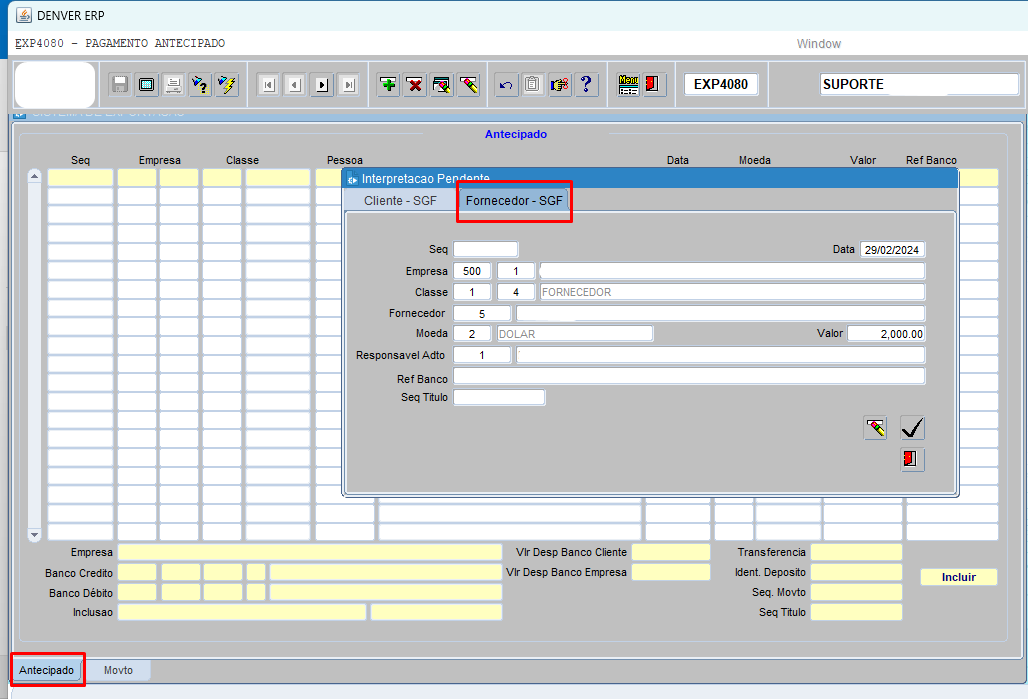Viewport: 1028px width, 699px height.
Task: Close the Interpretacao Pendente dialog via door icon
Action: [913, 459]
